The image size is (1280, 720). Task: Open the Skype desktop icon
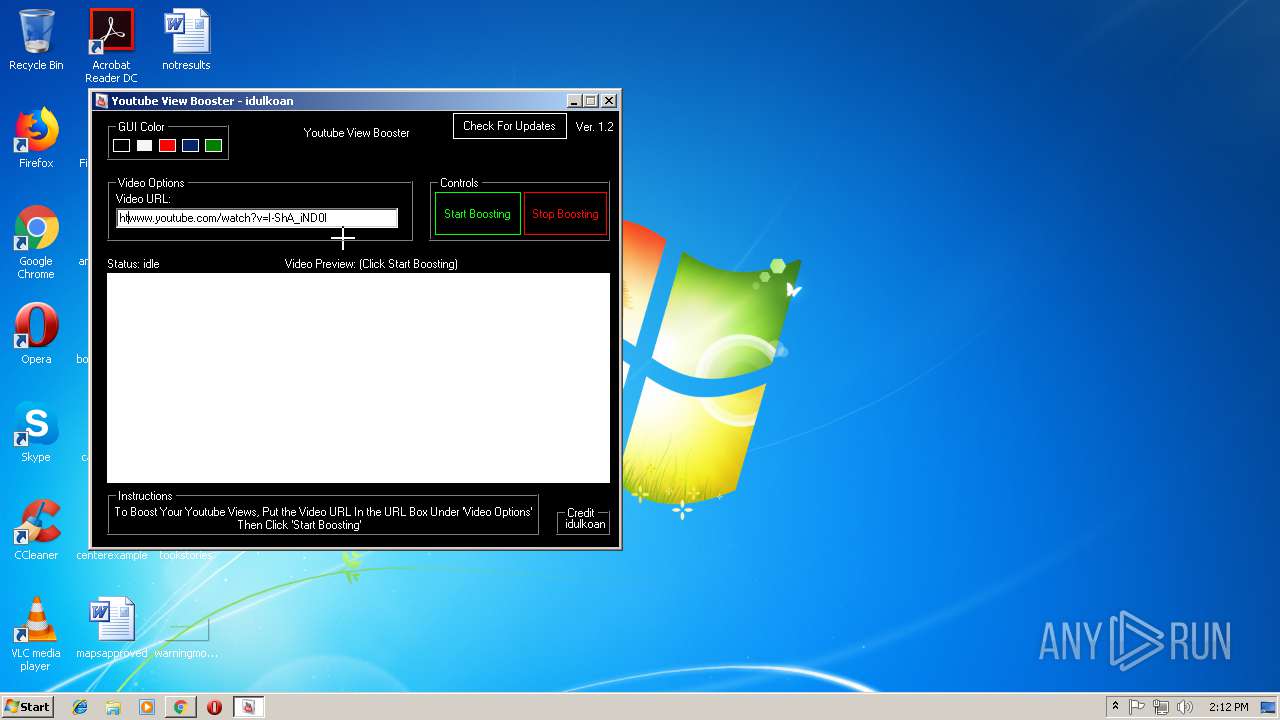36,432
